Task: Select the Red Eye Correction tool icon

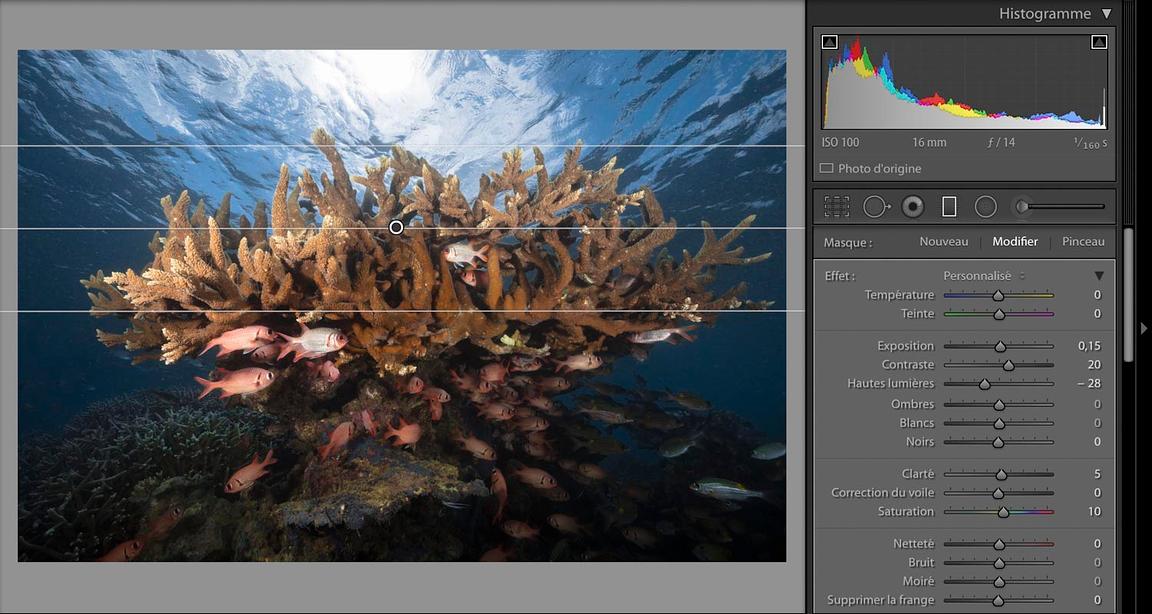Action: pos(912,207)
